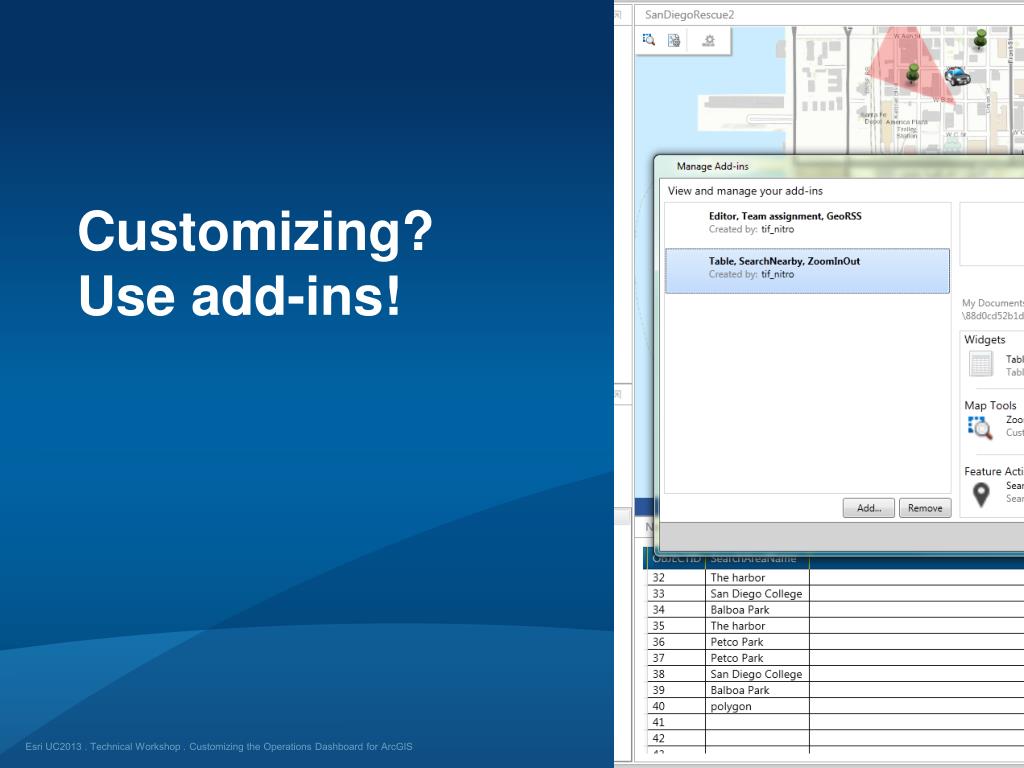1024x768 pixels.
Task: Click the 'polygon' cell in row 40
Action: point(758,706)
